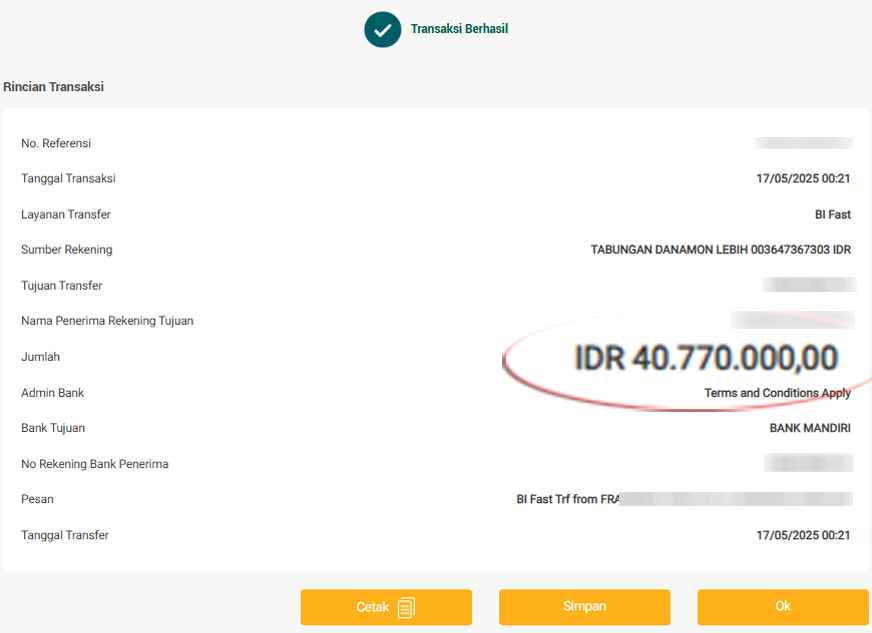Select the BANK MANDIRI destination value
872x633 pixels.
[x=810, y=428]
